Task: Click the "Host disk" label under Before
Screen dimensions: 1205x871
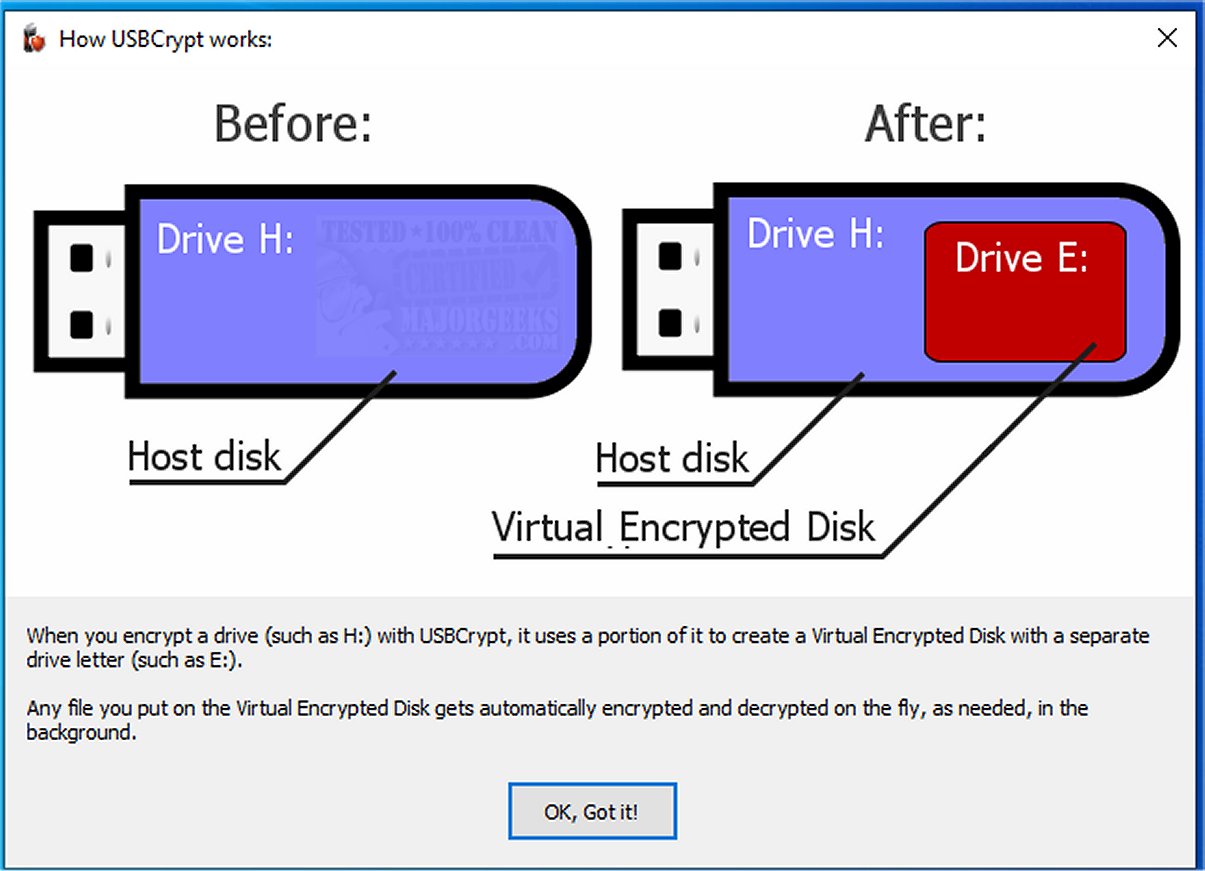Action: tap(204, 458)
